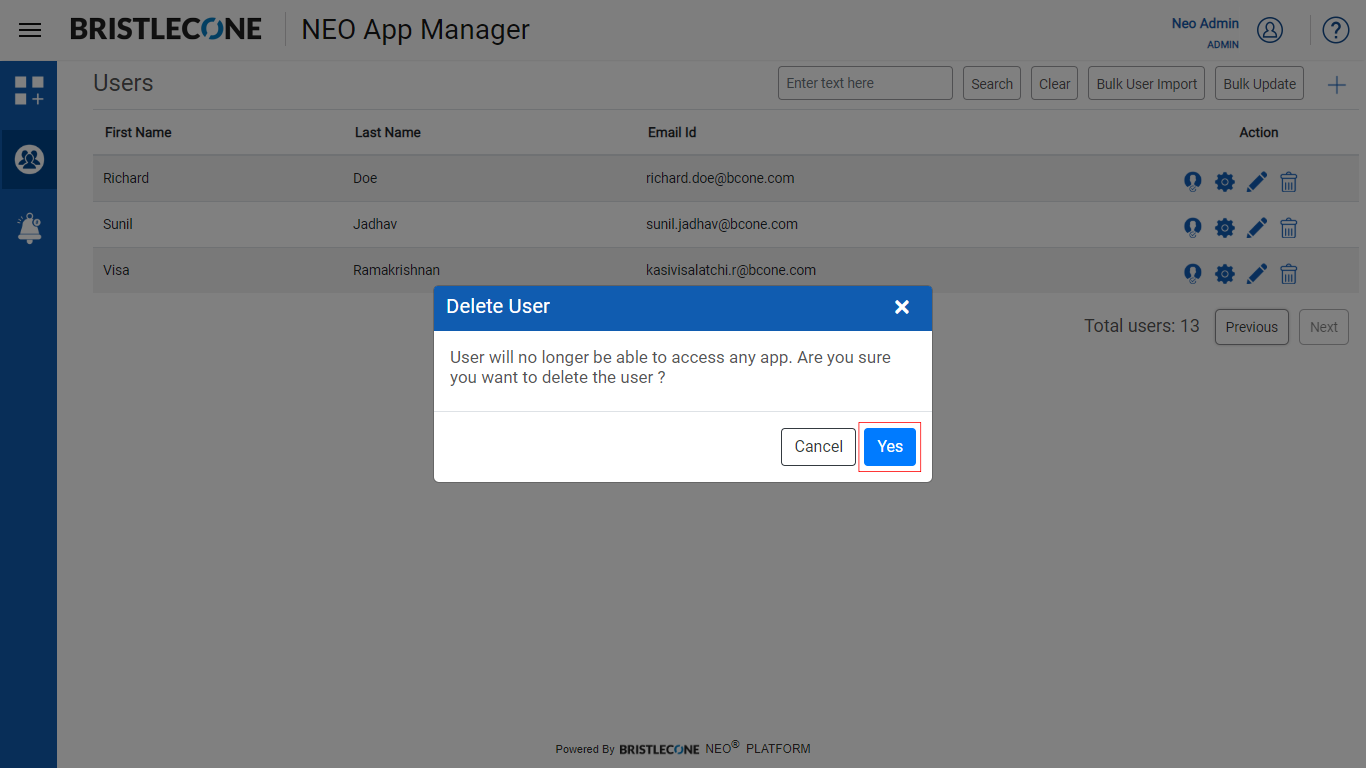Open the hamburger navigation menu

(x=30, y=30)
